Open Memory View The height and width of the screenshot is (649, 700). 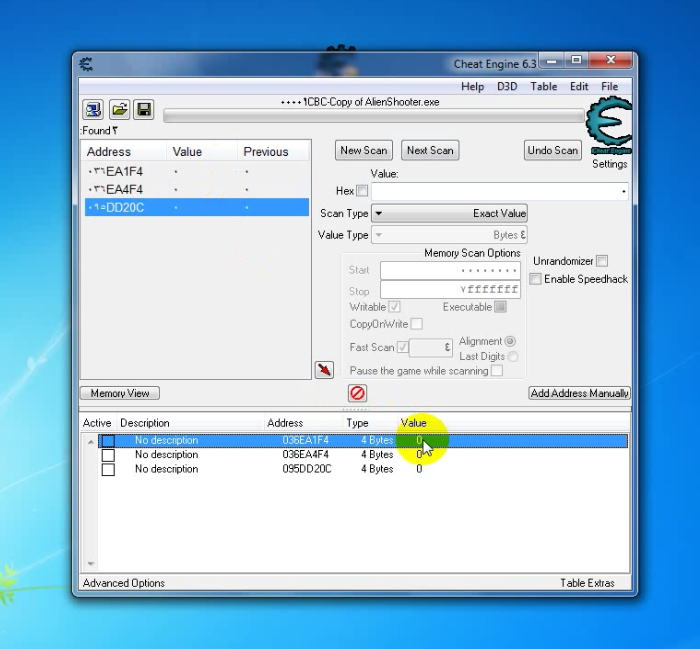click(x=120, y=393)
